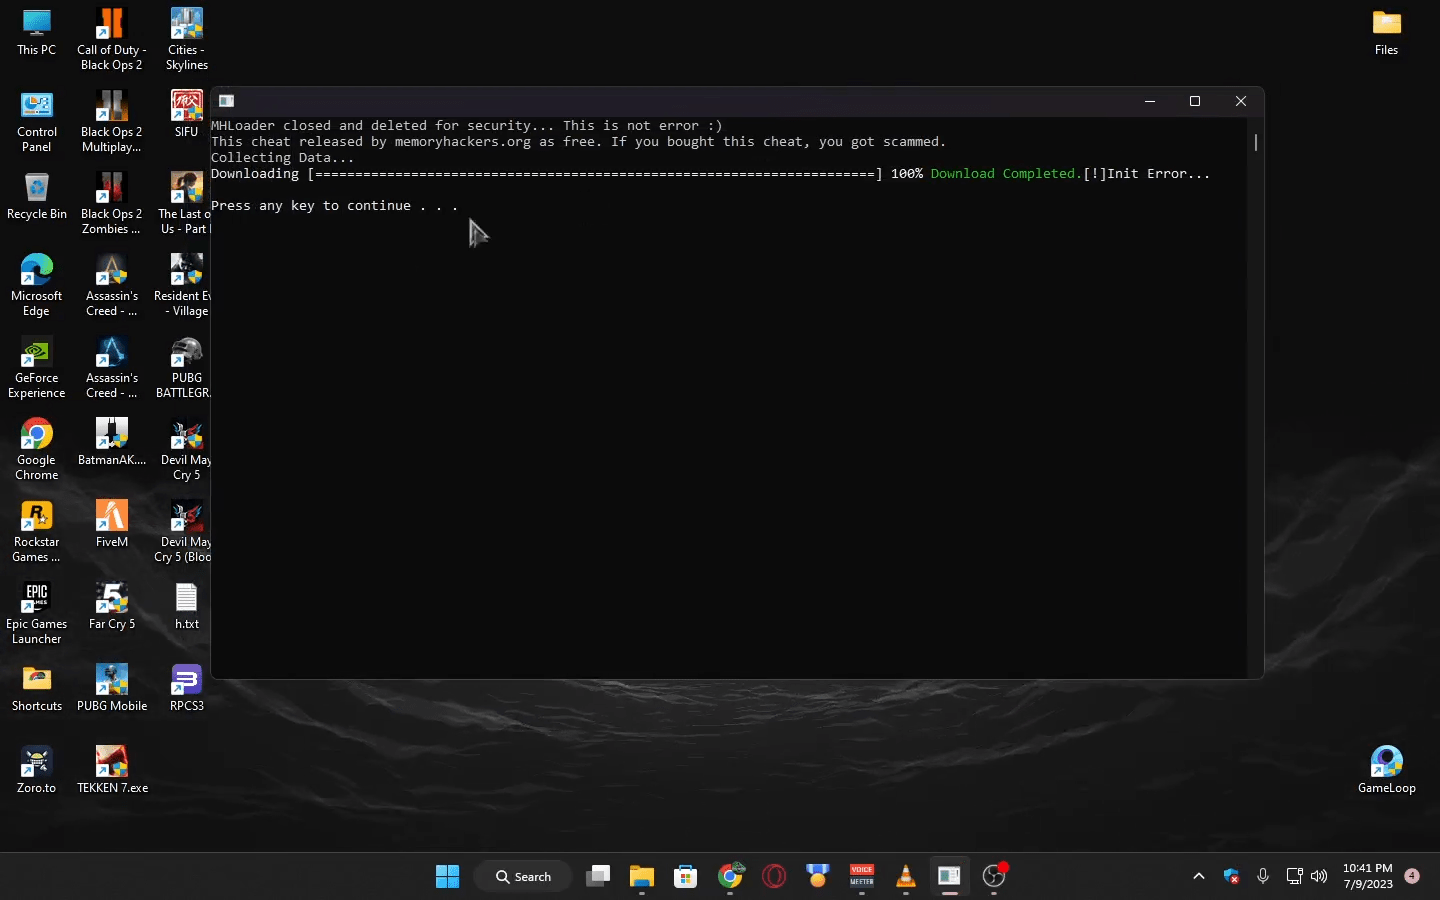Image resolution: width=1440 pixels, height=900 pixels.
Task: Switch to Google Chrome on the taskbar
Action: coord(730,877)
